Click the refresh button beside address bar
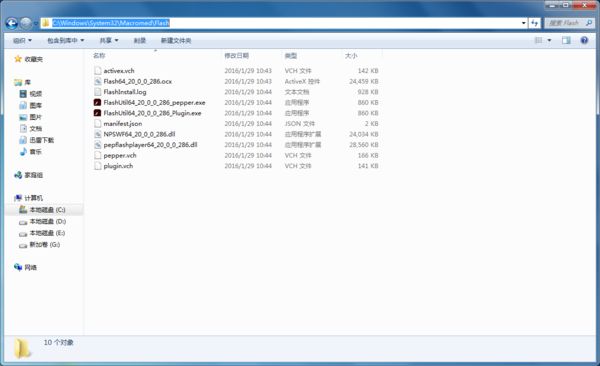The image size is (600, 366). point(535,23)
